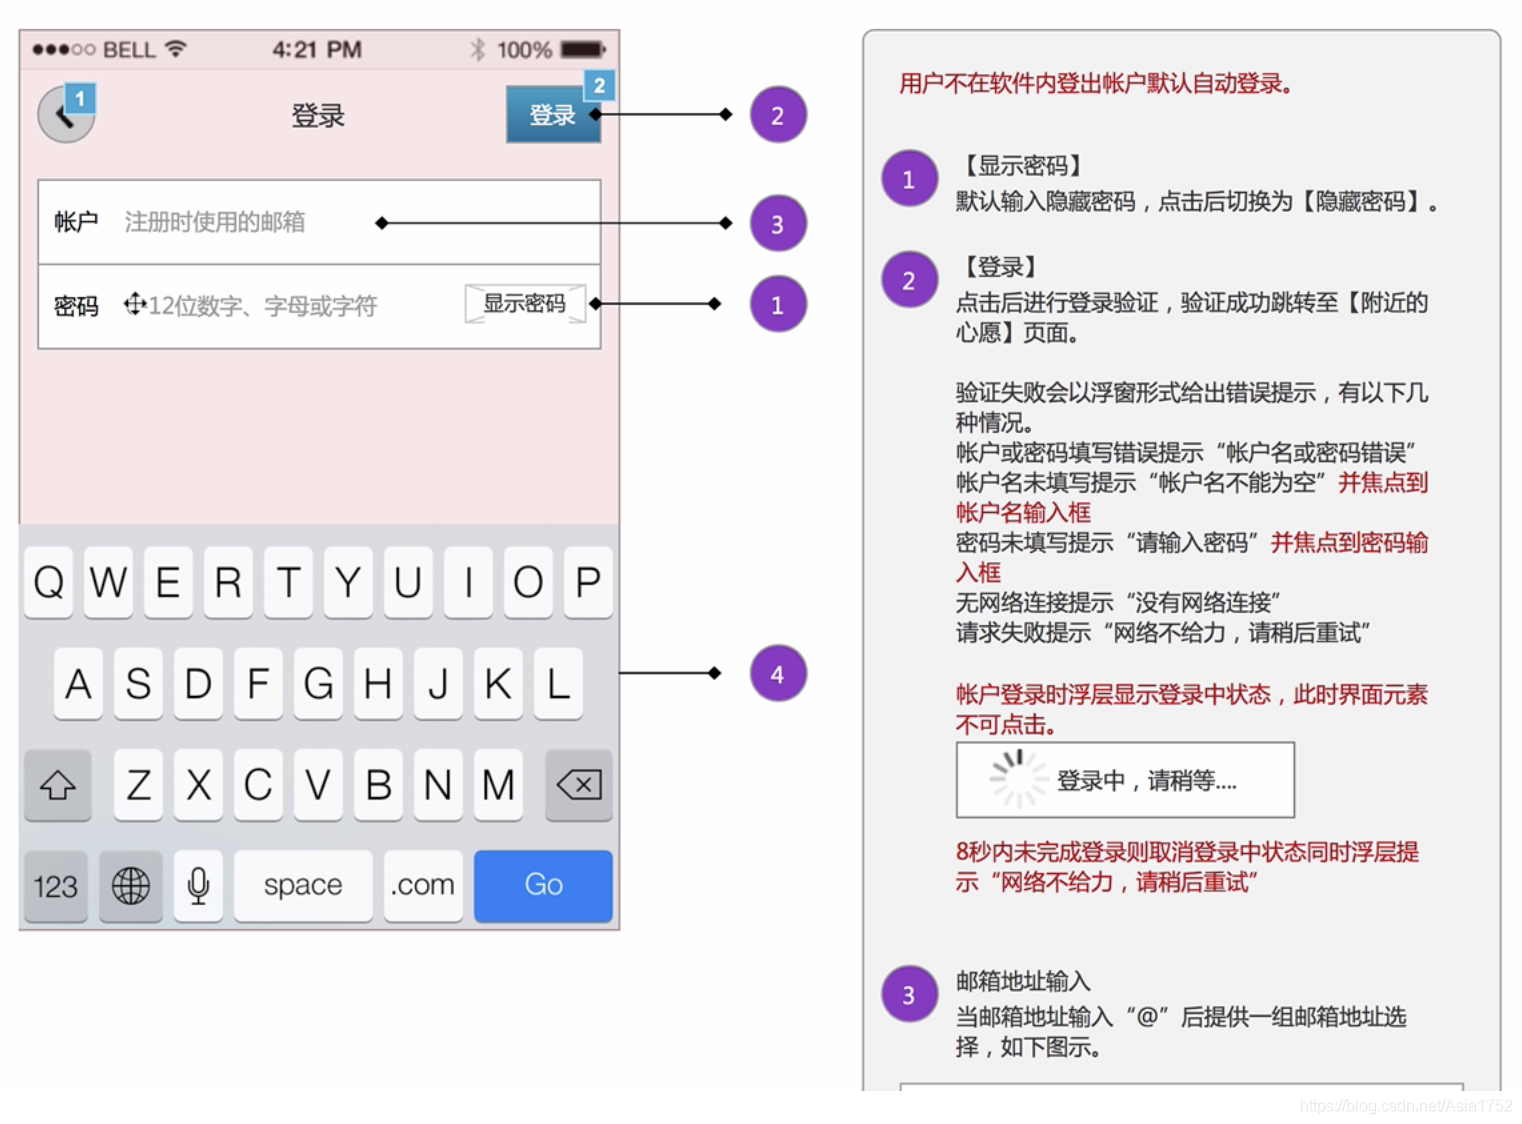The width and height of the screenshot is (1522, 1124).
Task: Tap the Y key on keyboard
Action: tap(348, 582)
